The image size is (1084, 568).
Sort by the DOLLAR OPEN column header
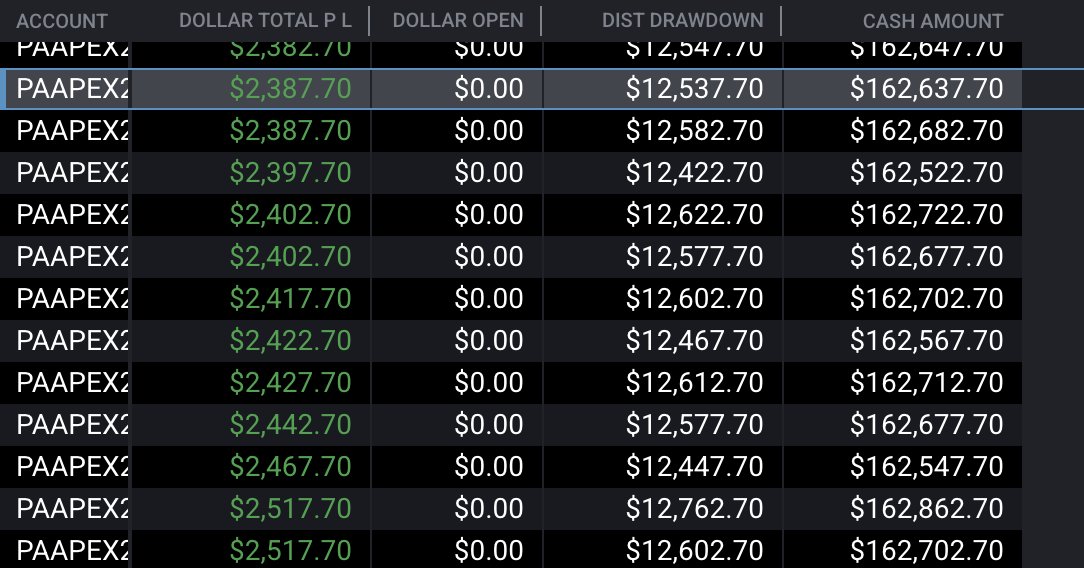click(458, 21)
